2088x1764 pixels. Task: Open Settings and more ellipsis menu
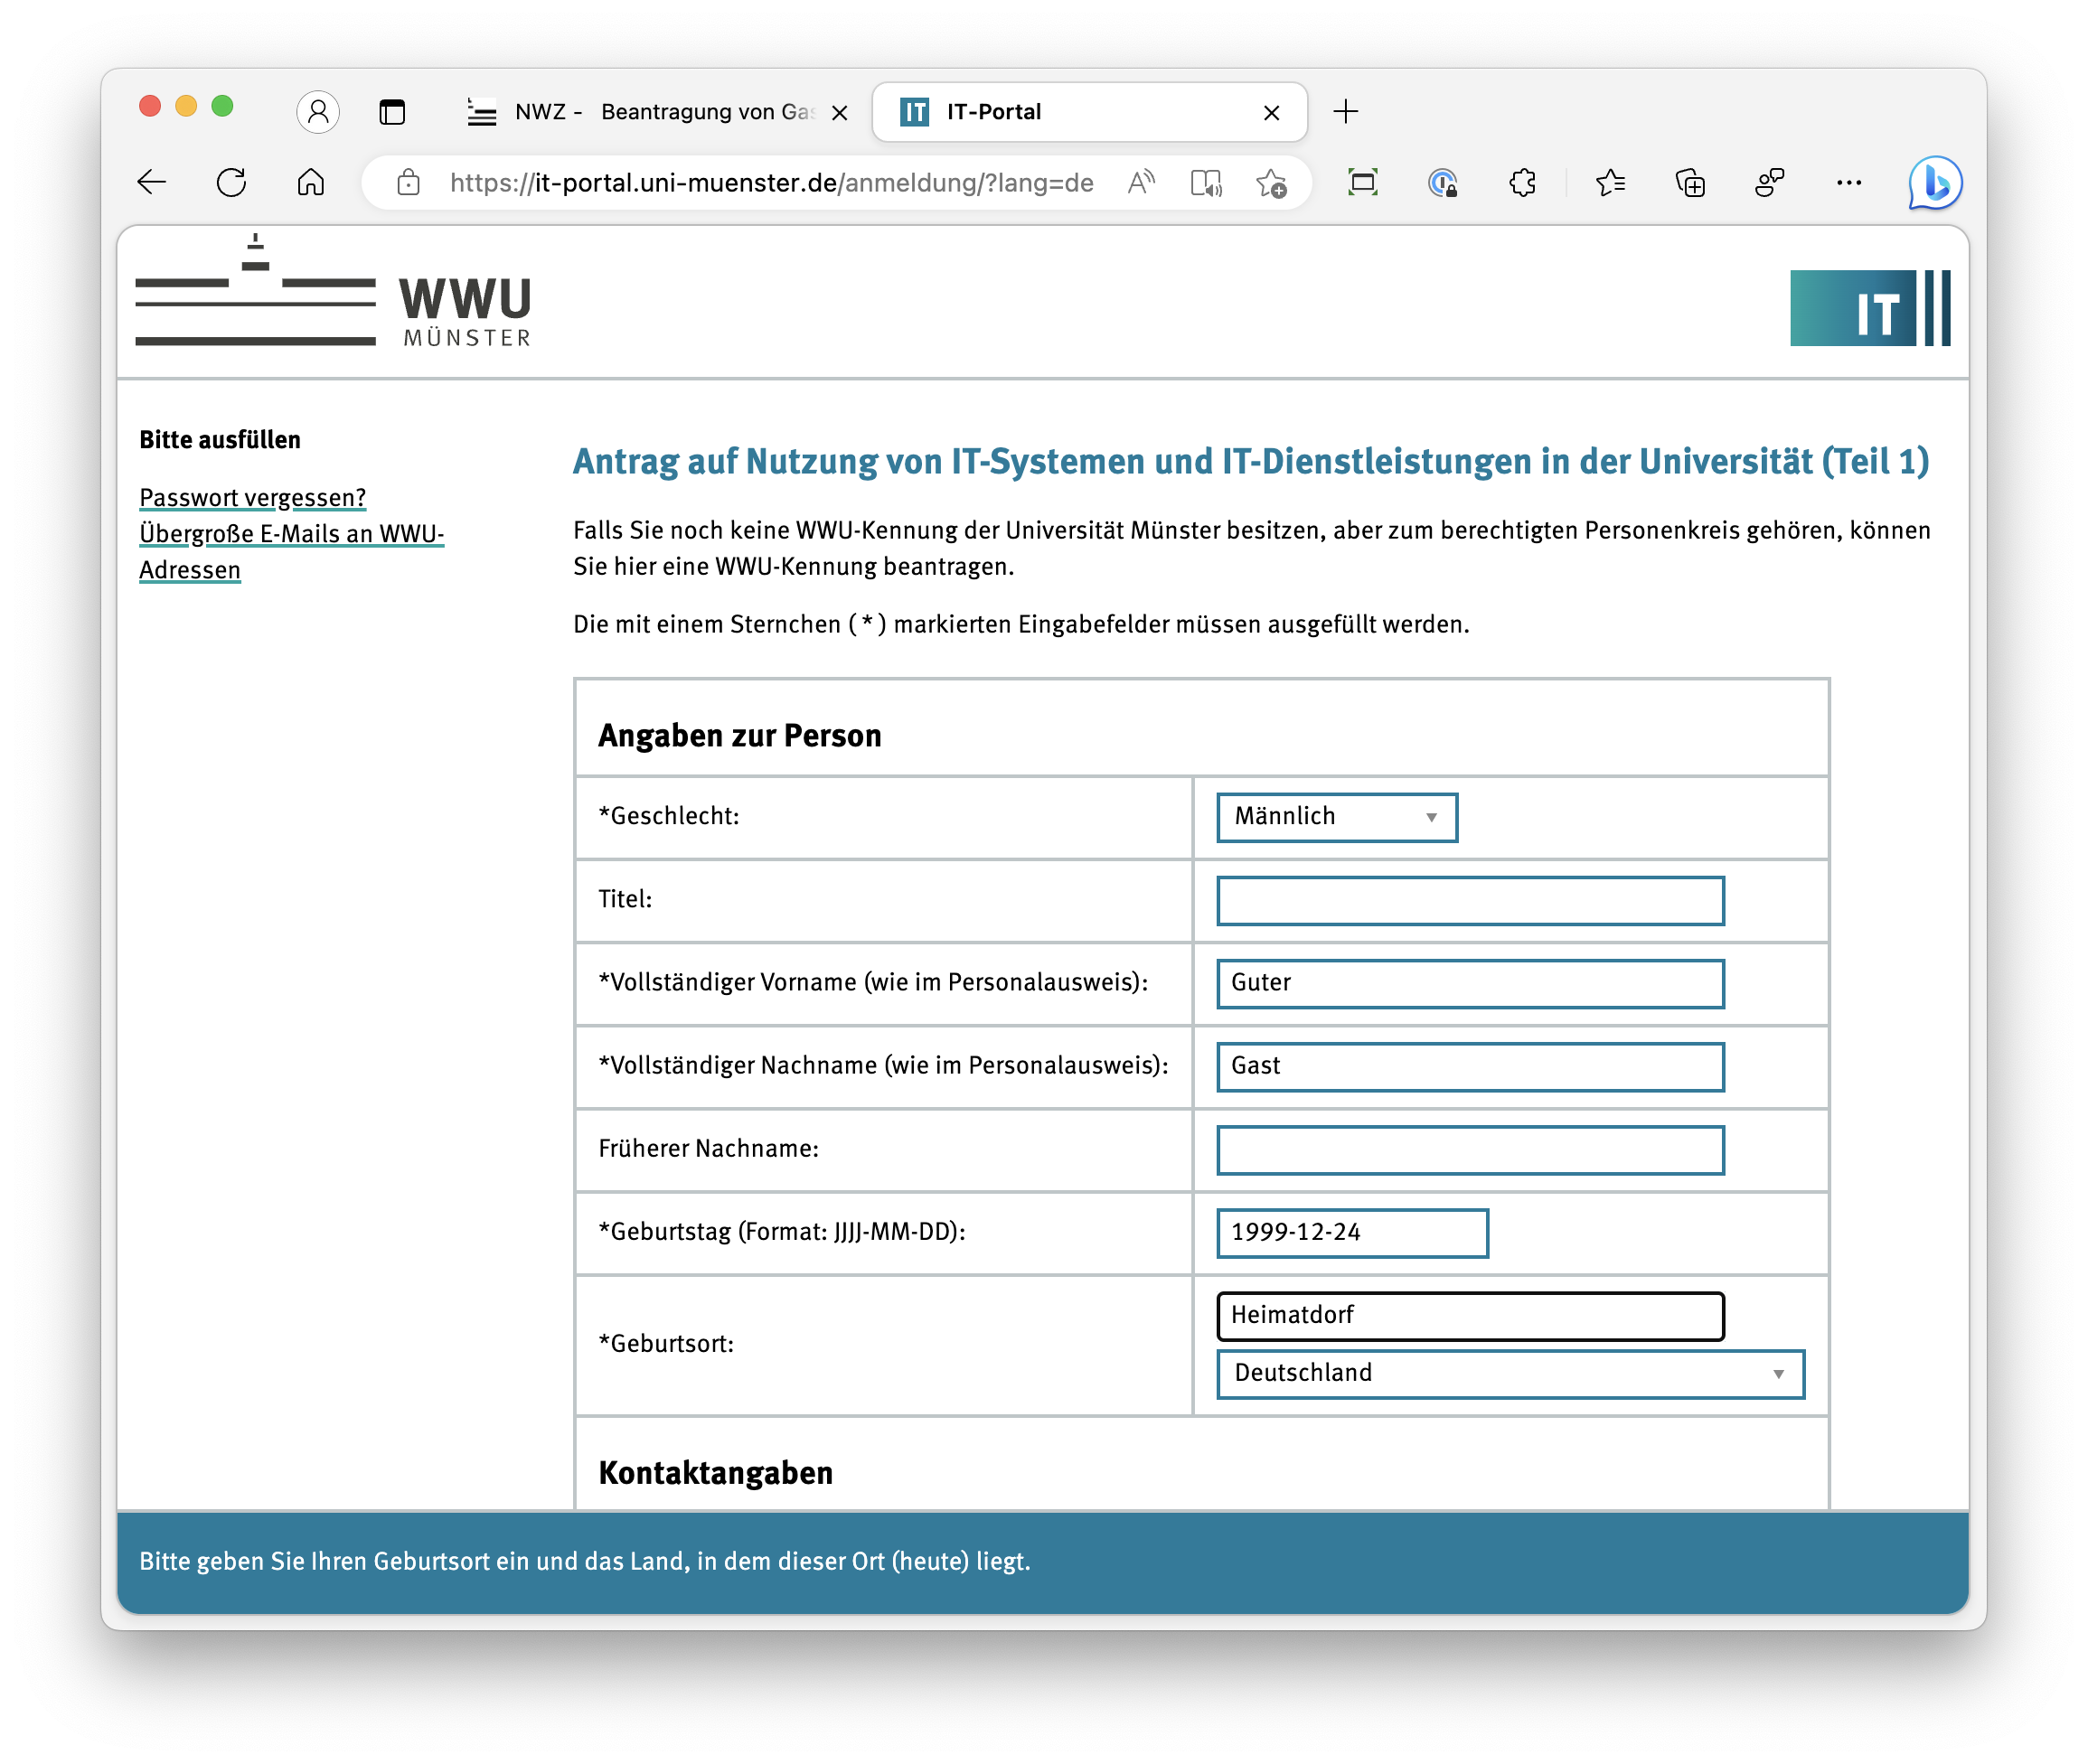pyautogui.click(x=1849, y=182)
